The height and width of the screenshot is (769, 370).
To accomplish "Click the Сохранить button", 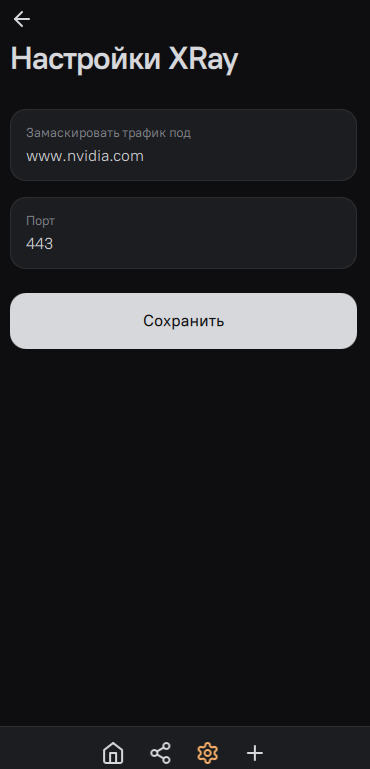I will [x=184, y=321].
